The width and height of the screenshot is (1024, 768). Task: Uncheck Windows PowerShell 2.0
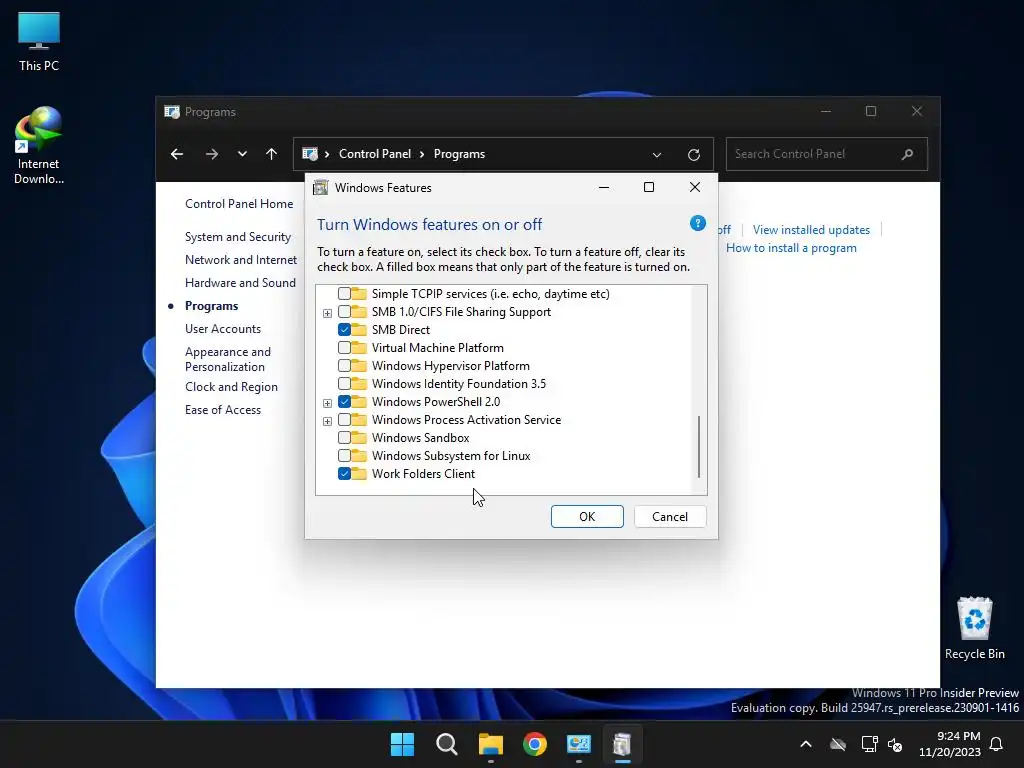(x=344, y=402)
